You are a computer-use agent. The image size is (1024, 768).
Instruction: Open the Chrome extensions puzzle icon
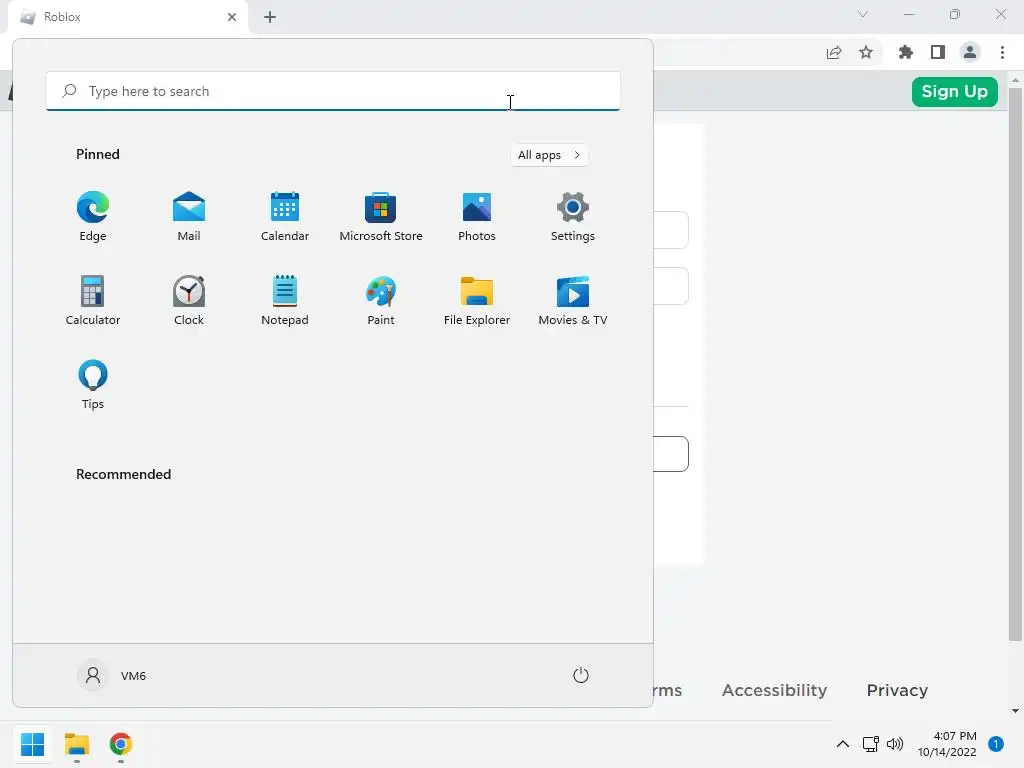906,52
